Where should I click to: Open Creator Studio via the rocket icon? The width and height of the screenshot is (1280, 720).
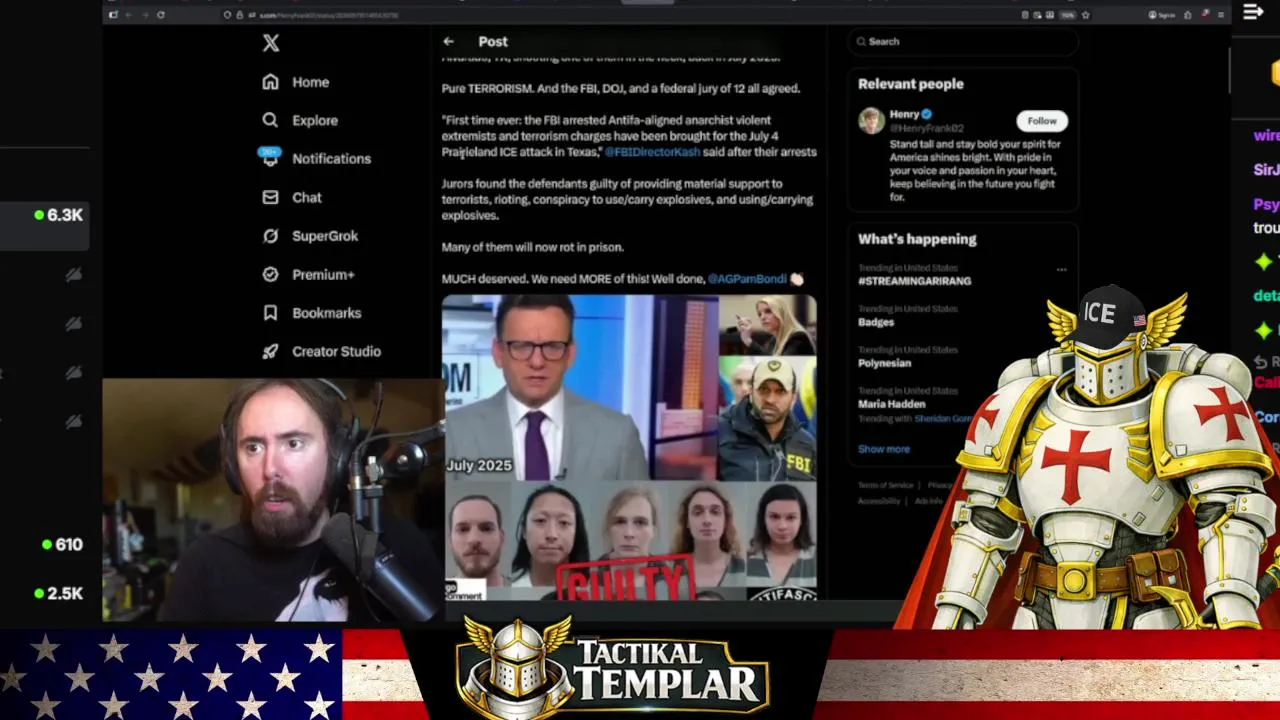pyautogui.click(x=270, y=351)
